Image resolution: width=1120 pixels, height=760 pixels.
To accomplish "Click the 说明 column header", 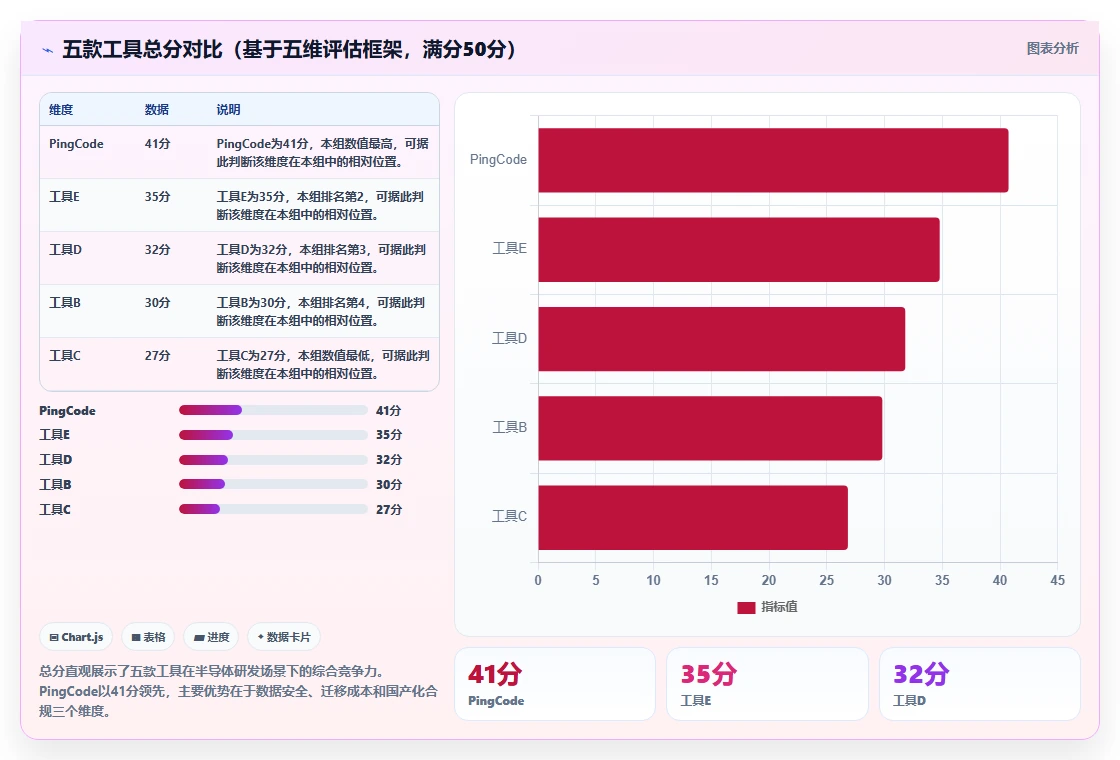I will click(229, 109).
